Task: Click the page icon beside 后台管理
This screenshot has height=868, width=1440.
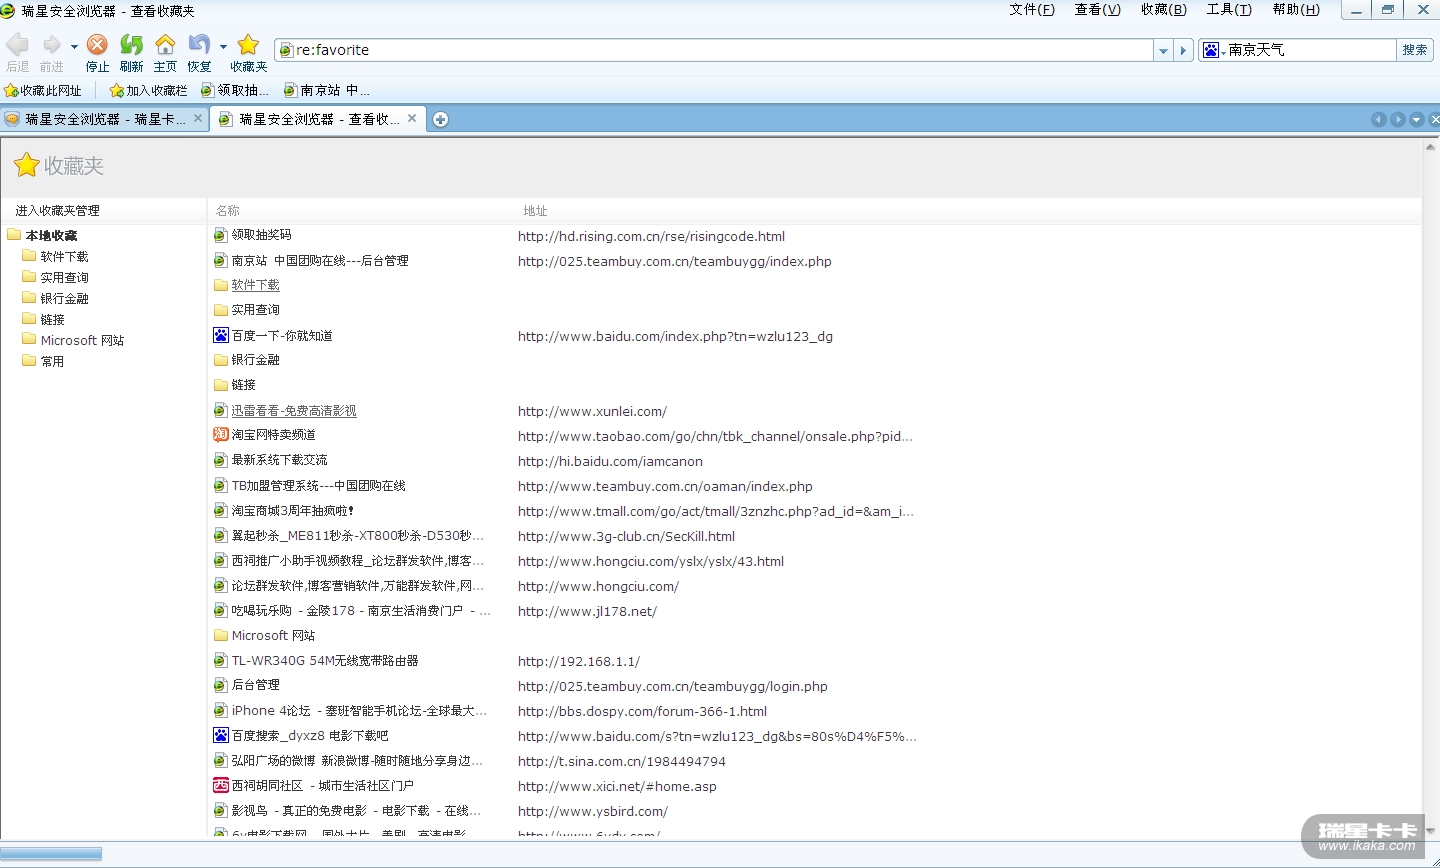Action: coord(221,685)
